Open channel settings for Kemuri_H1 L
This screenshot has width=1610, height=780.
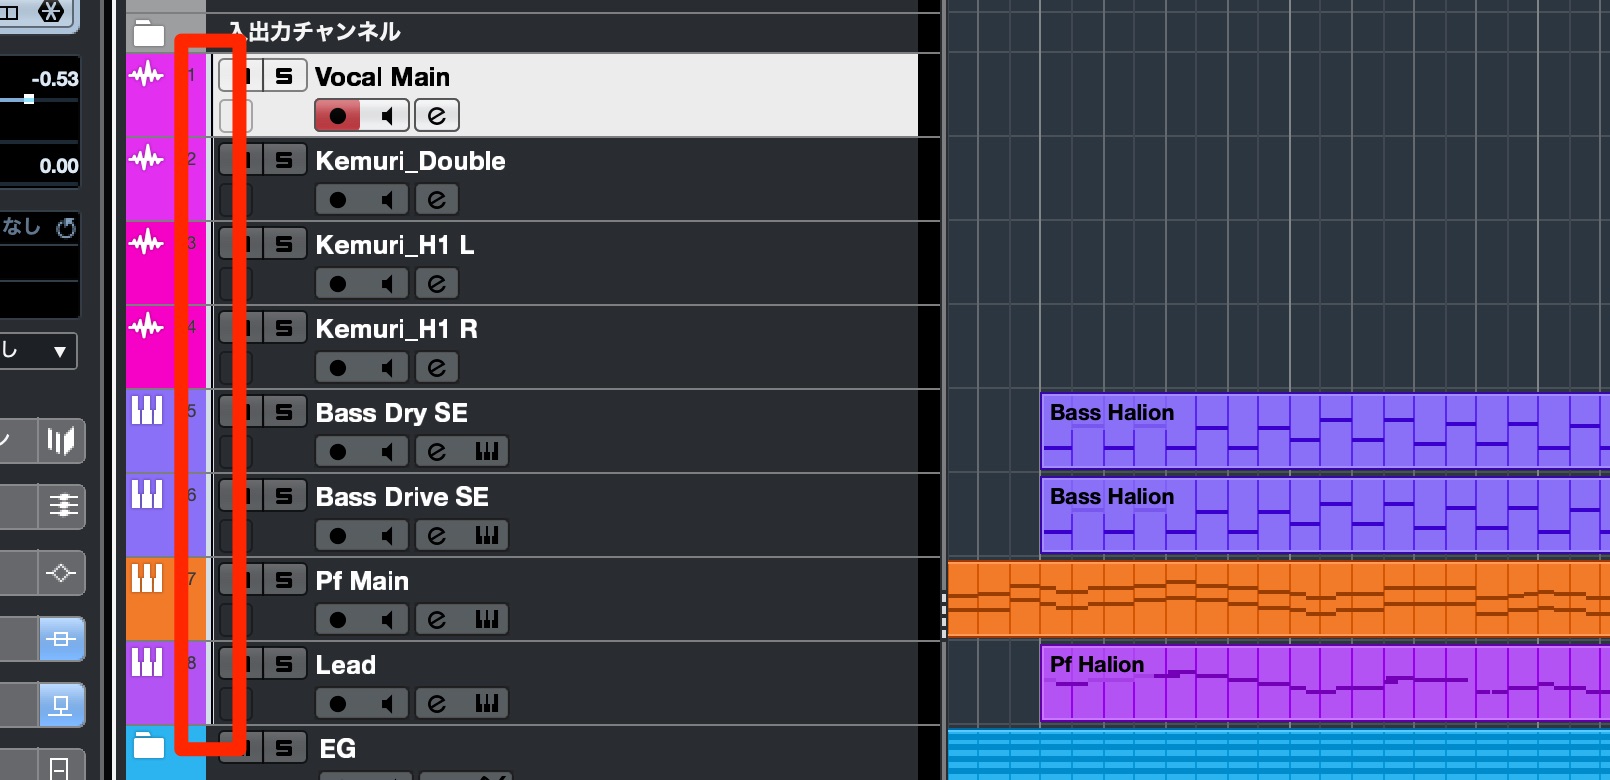pyautogui.click(x=437, y=284)
